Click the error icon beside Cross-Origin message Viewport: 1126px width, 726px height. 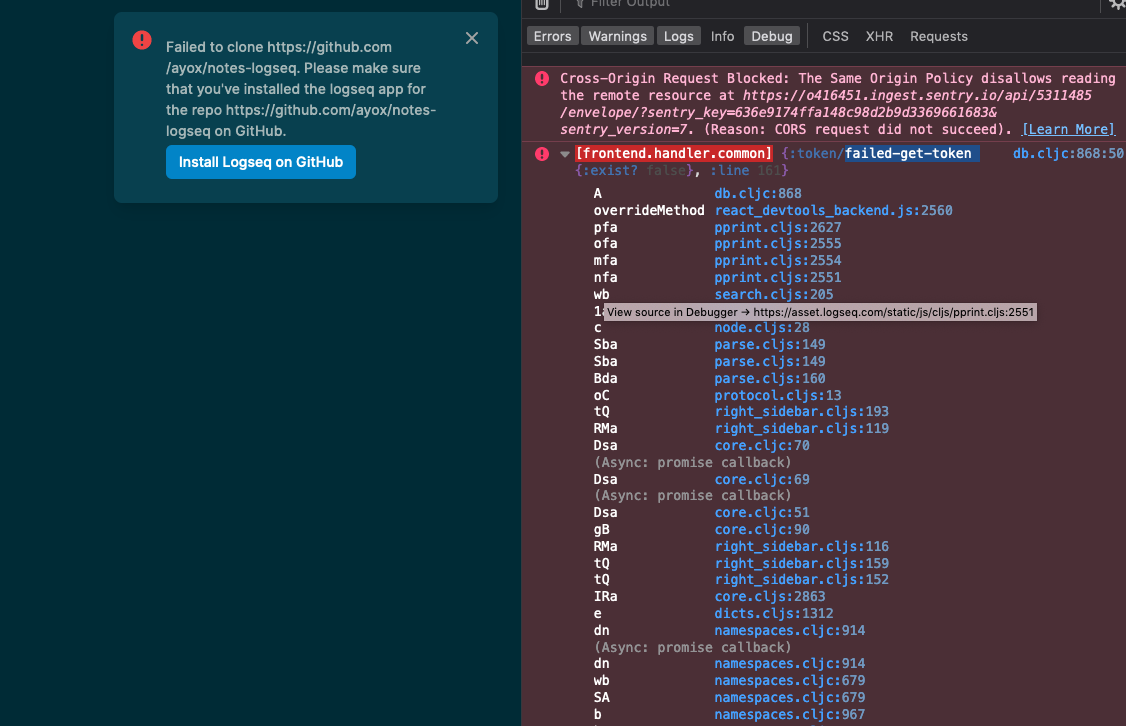541,78
